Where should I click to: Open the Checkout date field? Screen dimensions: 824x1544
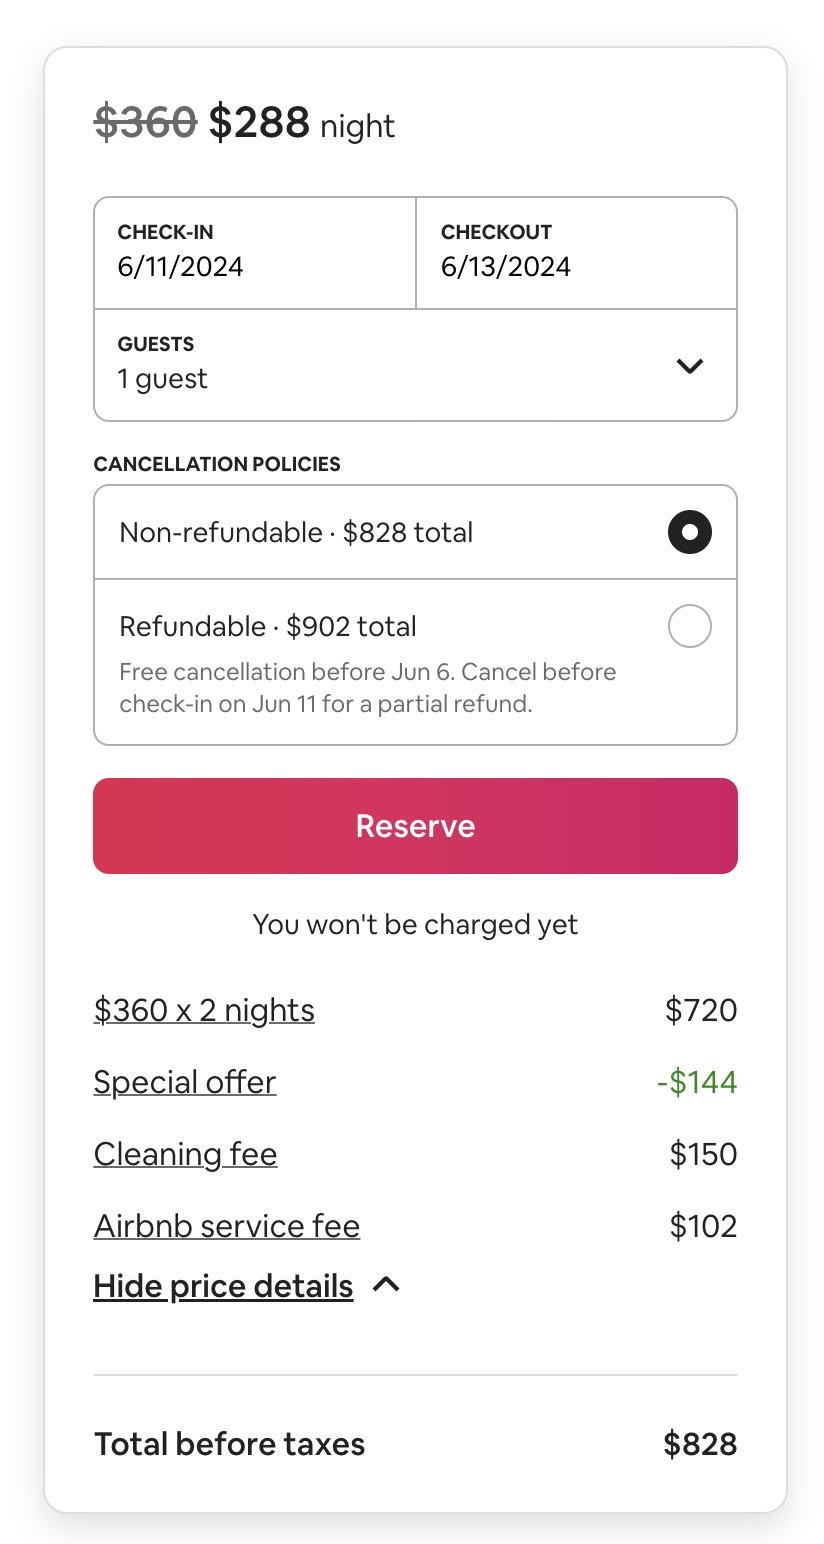(x=576, y=253)
